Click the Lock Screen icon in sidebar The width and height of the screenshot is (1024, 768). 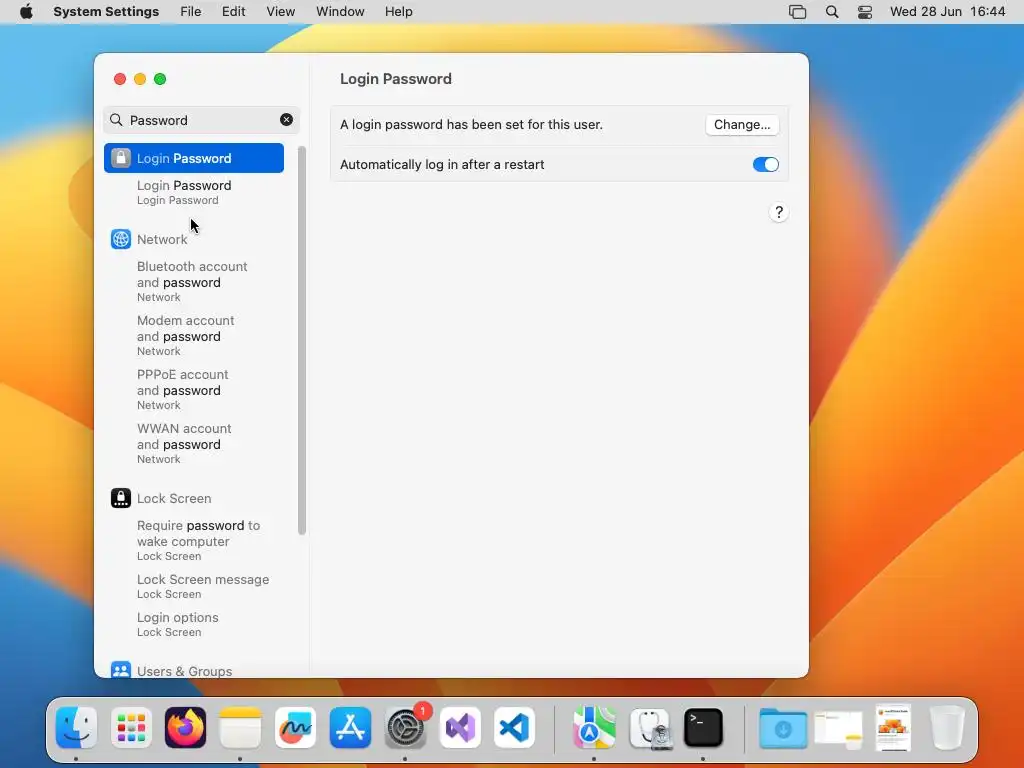click(x=121, y=498)
